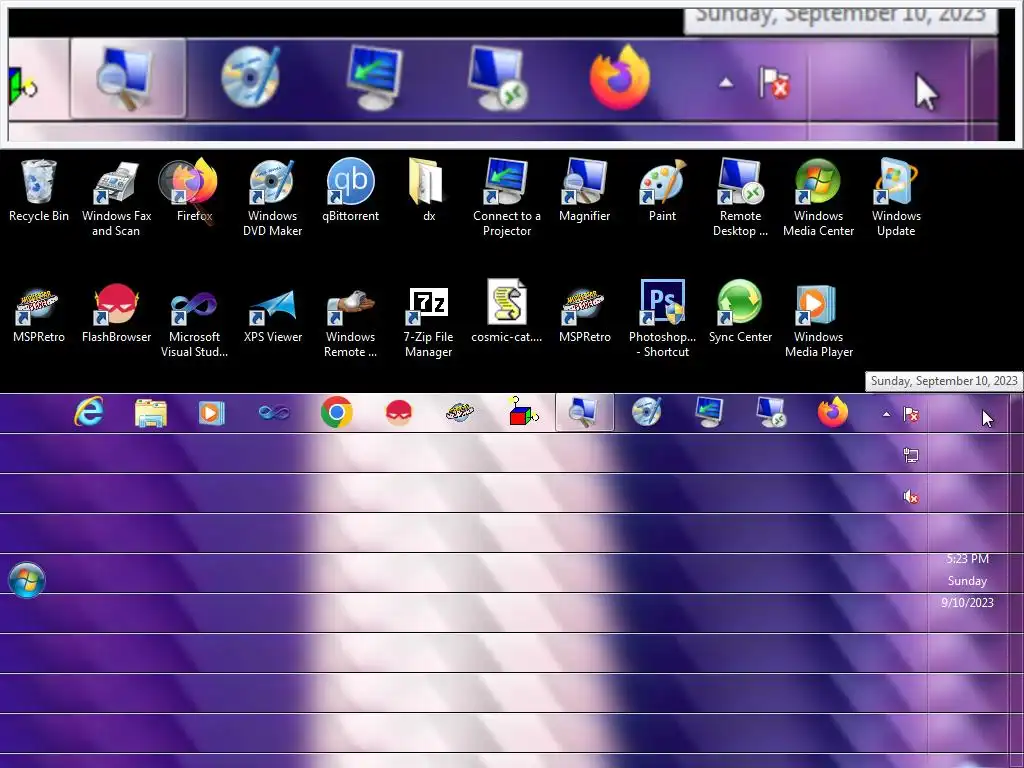Open the Sync Center desktop shortcut
Viewport: 1024px width, 768px height.
740,312
